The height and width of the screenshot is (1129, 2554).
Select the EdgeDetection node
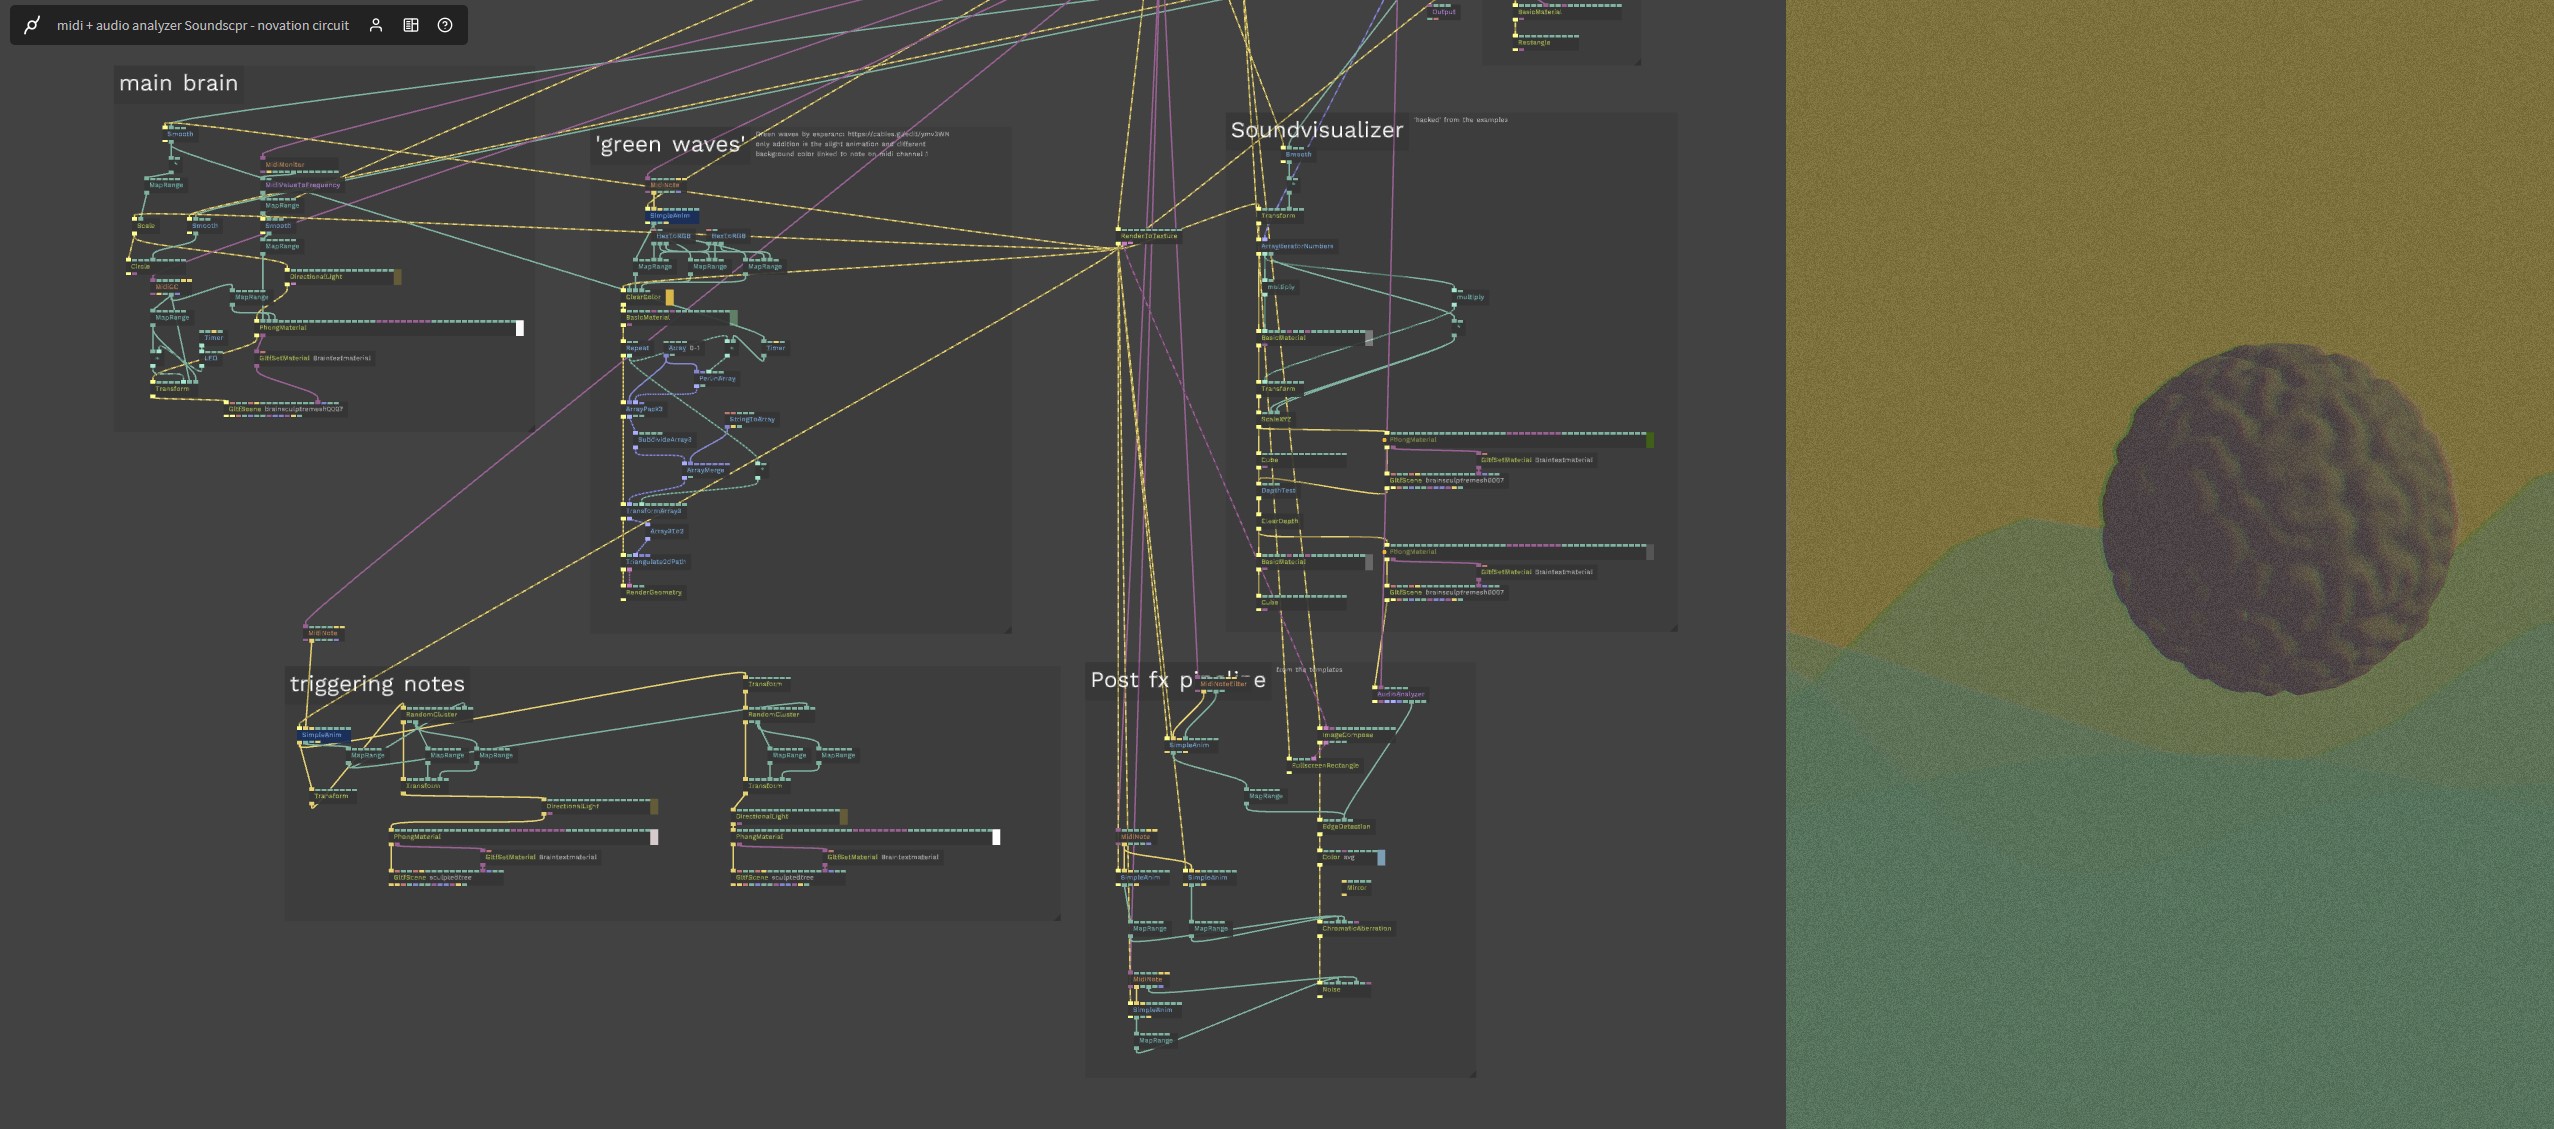coord(1346,826)
